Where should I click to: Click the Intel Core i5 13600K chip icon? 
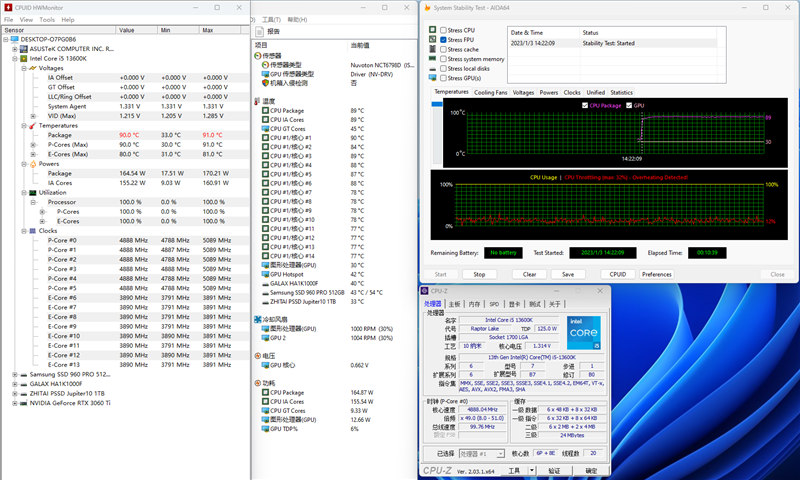click(x=24, y=58)
